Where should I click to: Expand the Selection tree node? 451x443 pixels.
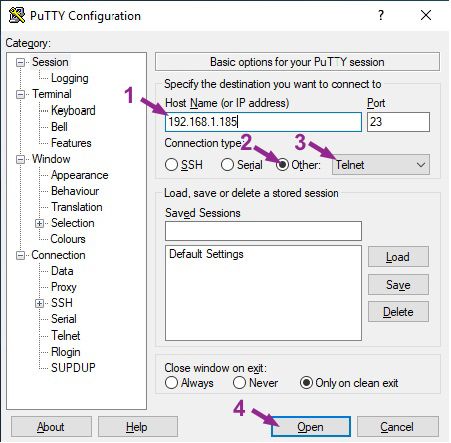40,223
